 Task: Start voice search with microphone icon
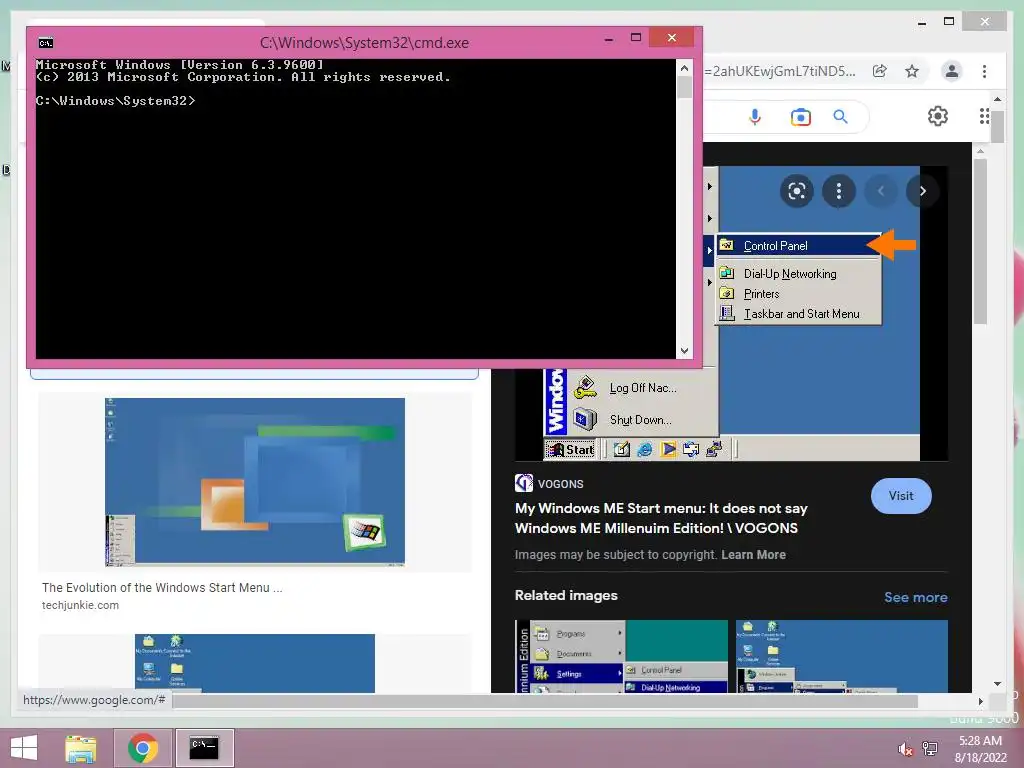coord(755,117)
